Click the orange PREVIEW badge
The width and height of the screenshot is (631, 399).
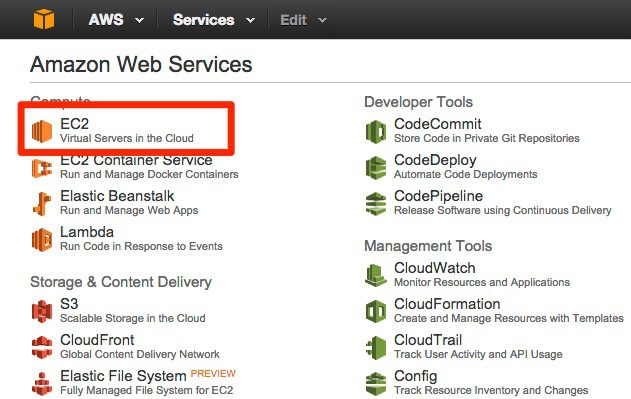click(x=213, y=374)
